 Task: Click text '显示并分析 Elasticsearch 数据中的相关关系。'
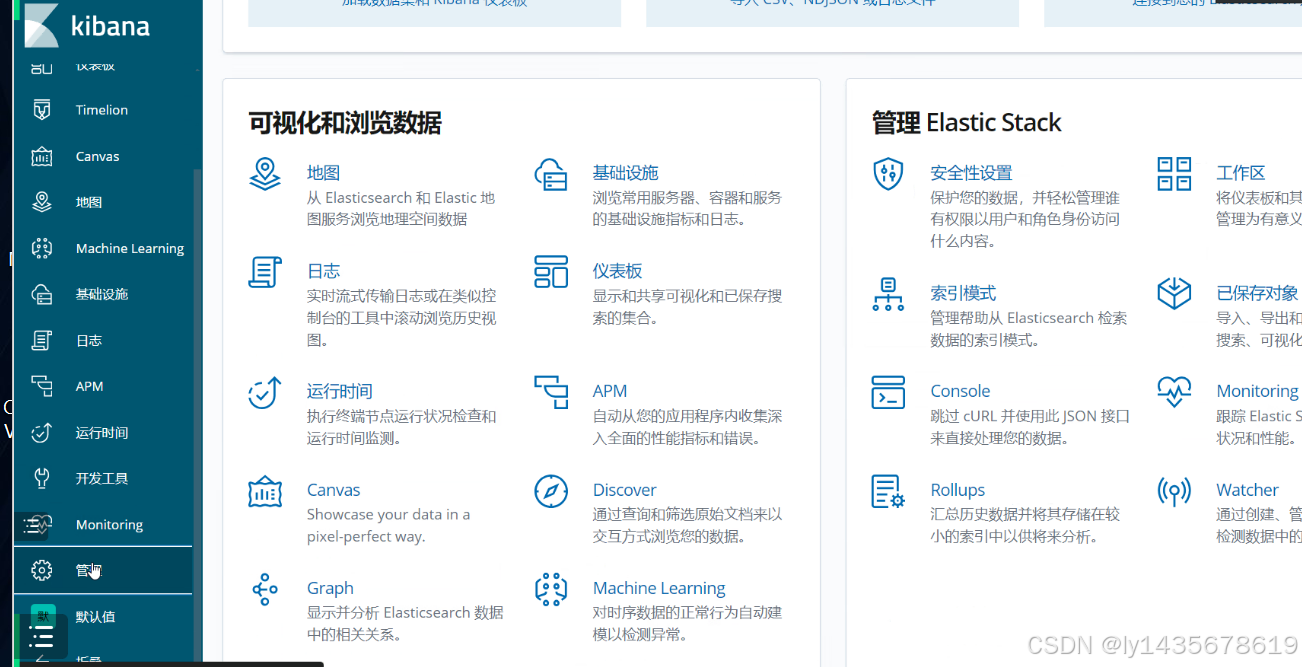click(405, 623)
